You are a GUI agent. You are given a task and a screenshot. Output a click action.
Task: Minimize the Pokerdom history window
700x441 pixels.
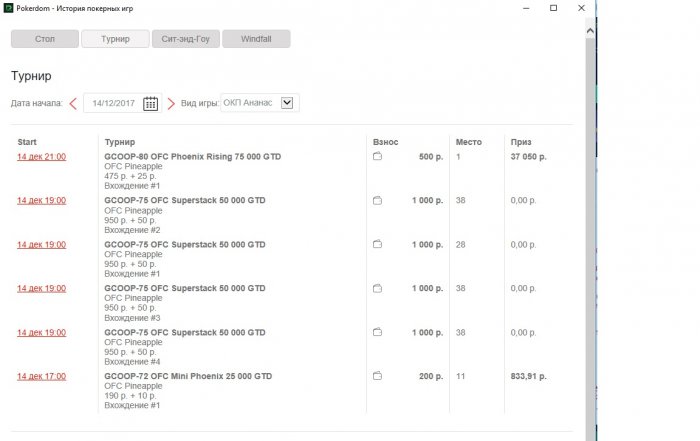(526, 8)
